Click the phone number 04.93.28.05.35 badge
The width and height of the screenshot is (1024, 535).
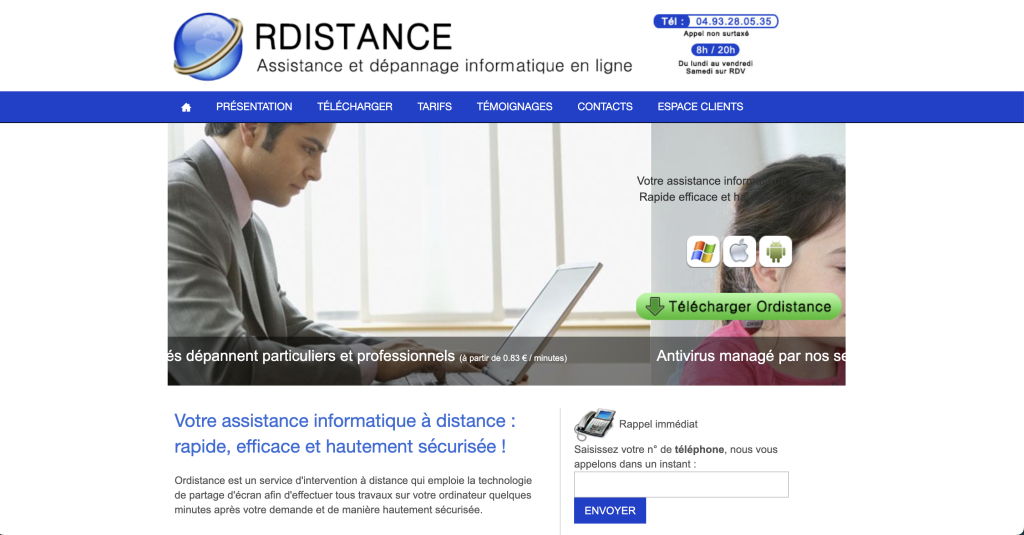point(716,22)
